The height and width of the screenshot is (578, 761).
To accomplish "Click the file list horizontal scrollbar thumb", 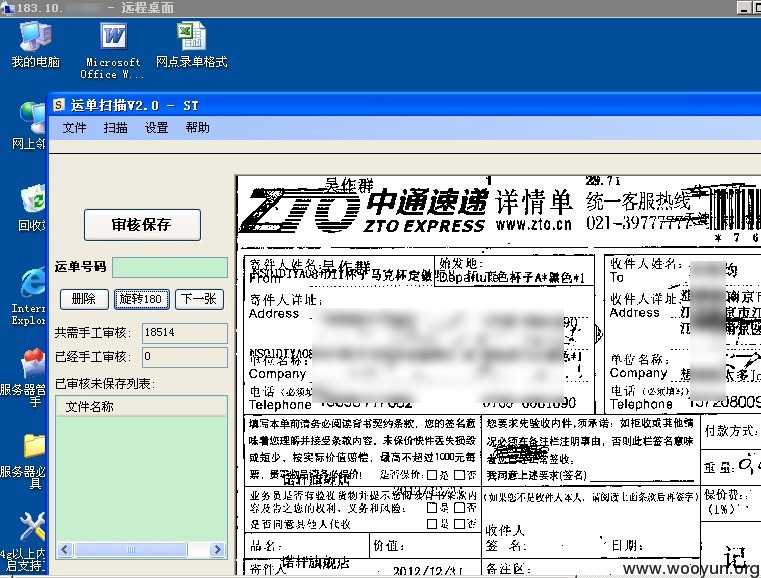I will [130, 549].
